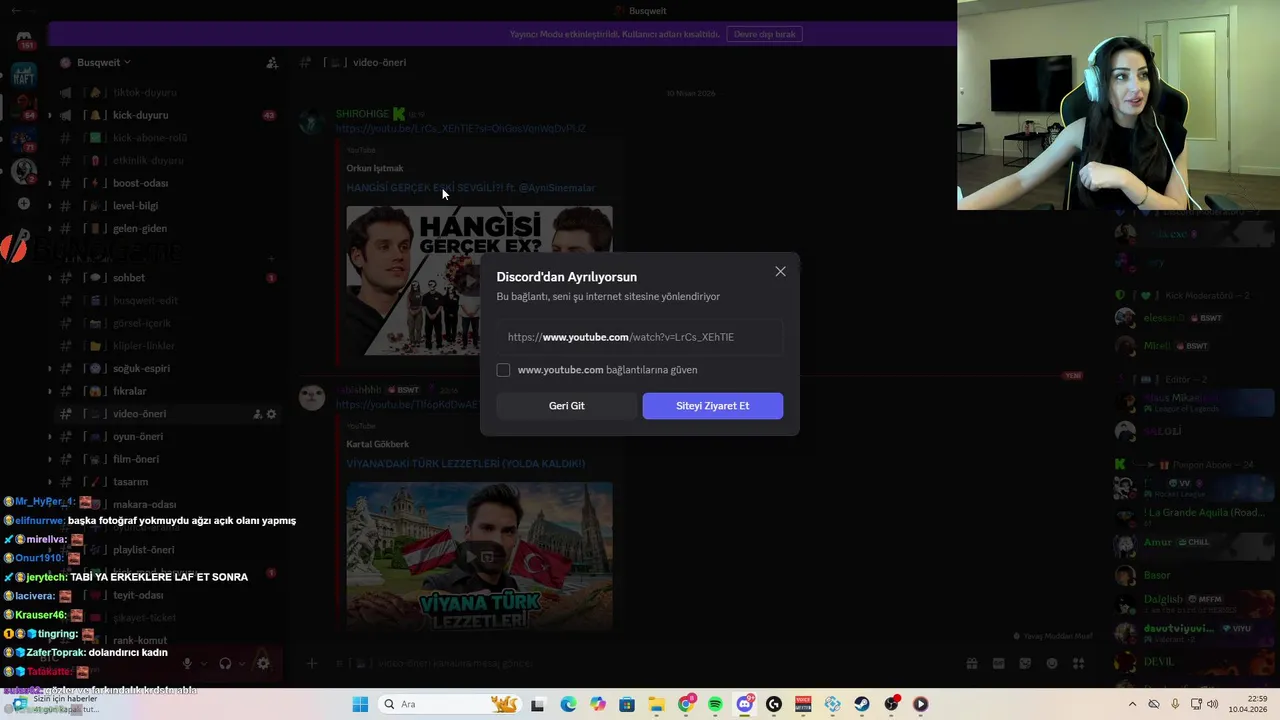1280x720 pixels.
Task: Open Discord from taskbar
Action: click(x=744, y=704)
